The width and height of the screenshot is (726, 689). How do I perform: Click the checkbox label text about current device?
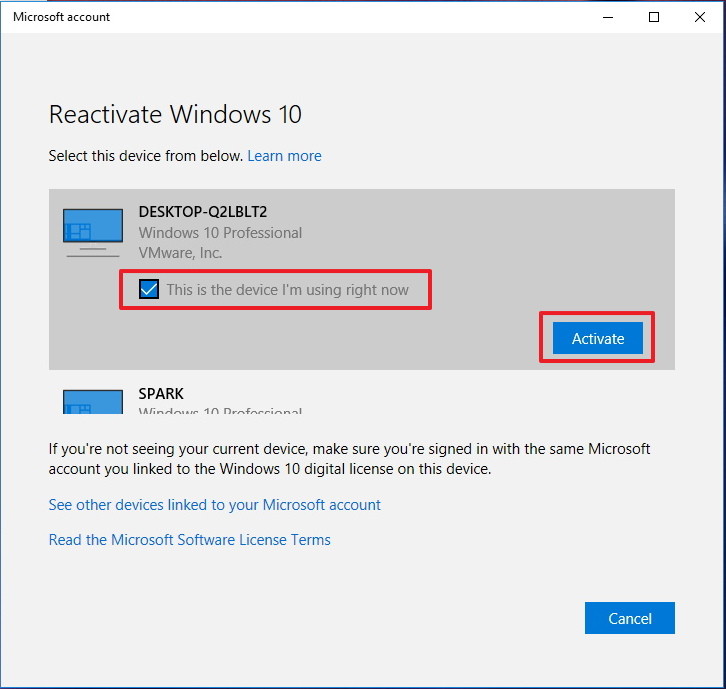[x=288, y=290]
